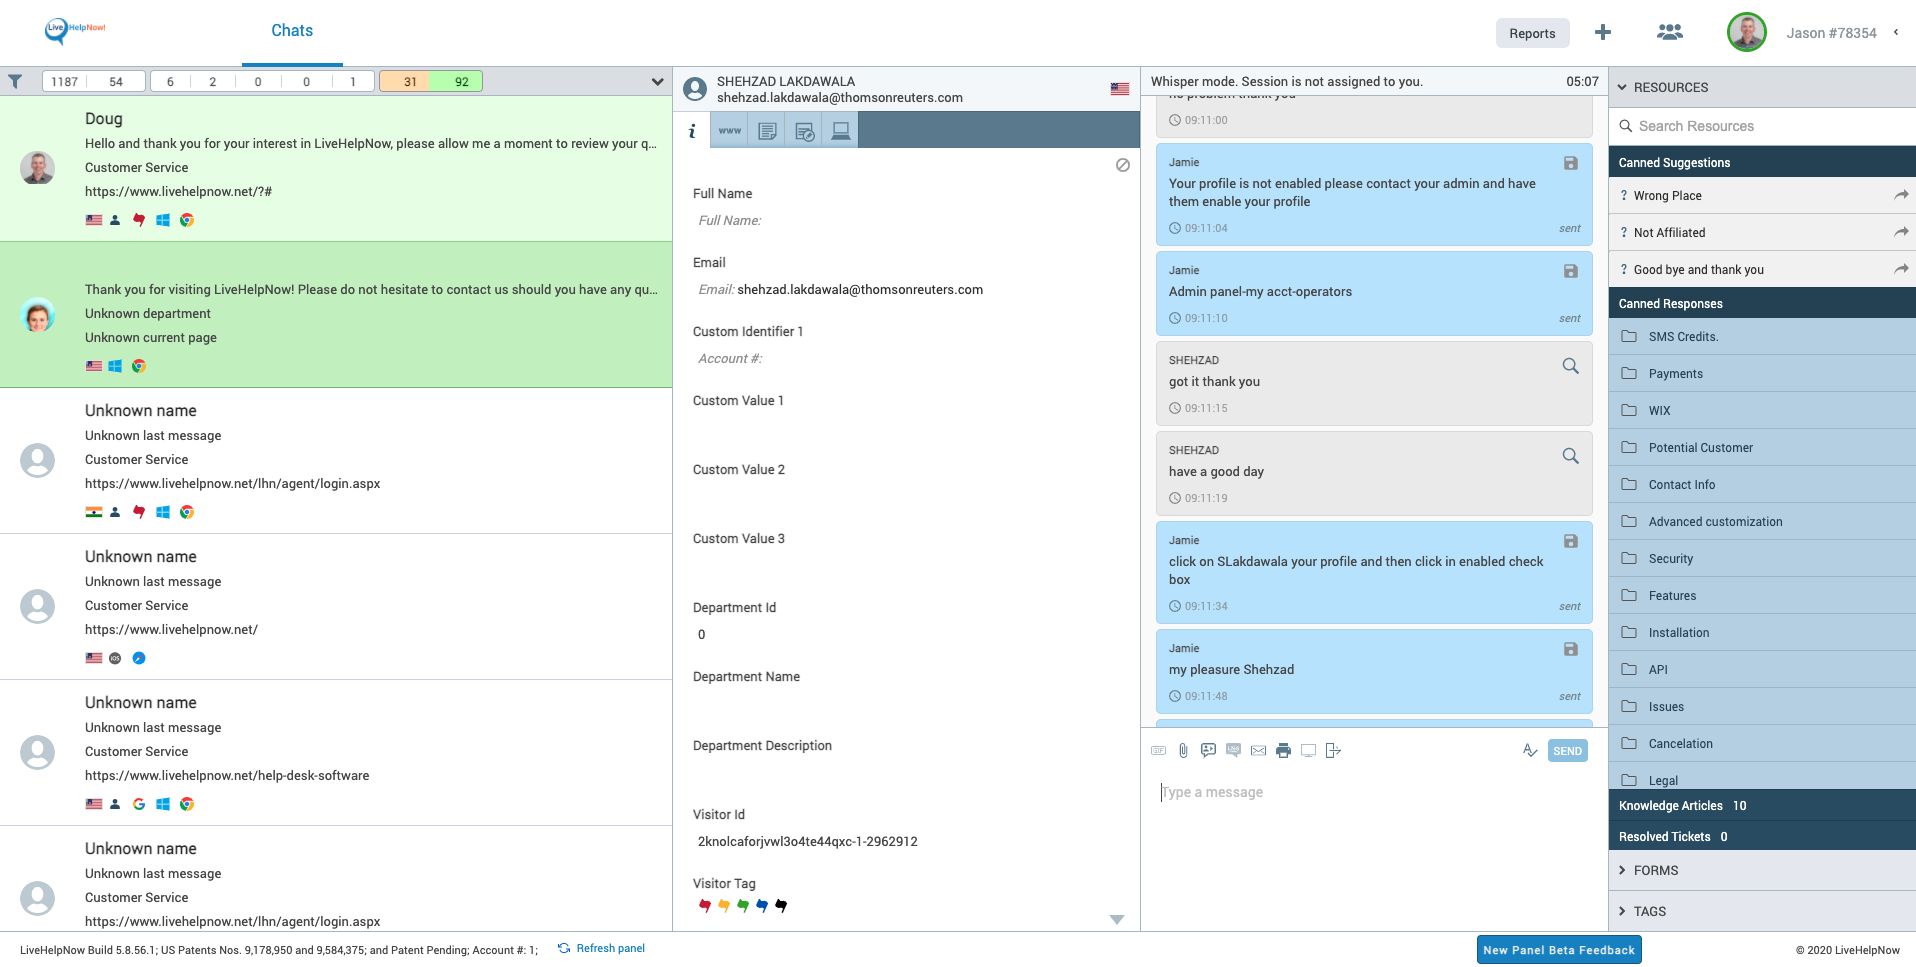Attach a file using the paperclip icon

coord(1183,750)
